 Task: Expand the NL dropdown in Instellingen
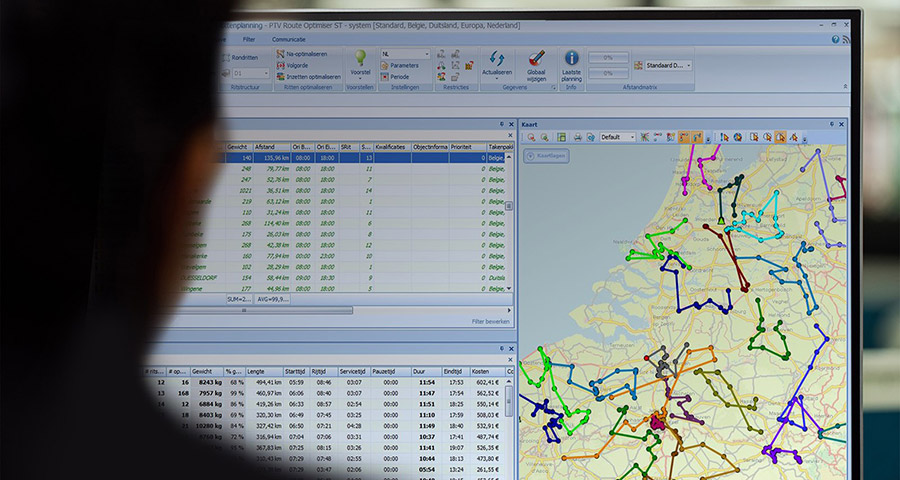[x=405, y=54]
